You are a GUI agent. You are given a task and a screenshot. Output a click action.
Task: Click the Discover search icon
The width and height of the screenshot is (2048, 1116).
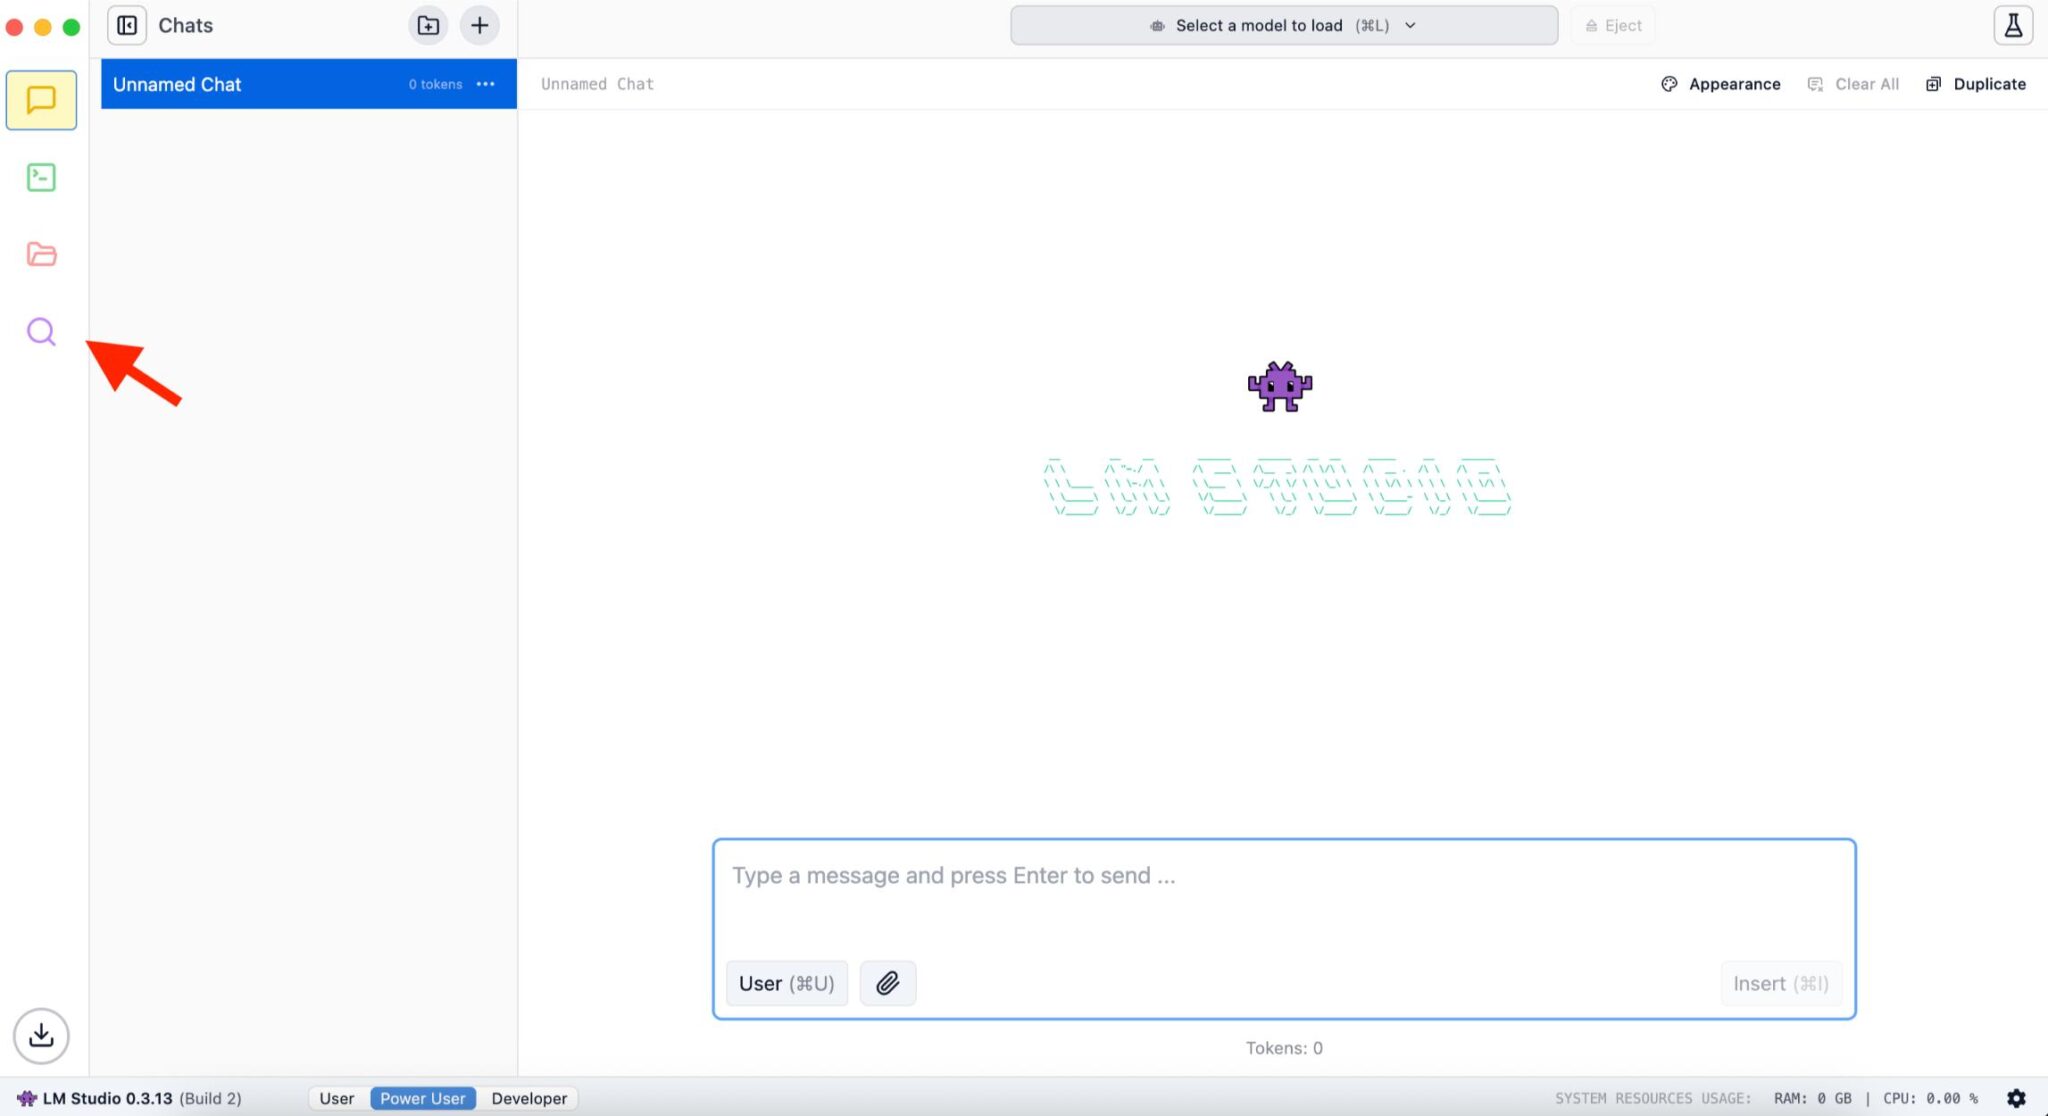click(x=41, y=332)
